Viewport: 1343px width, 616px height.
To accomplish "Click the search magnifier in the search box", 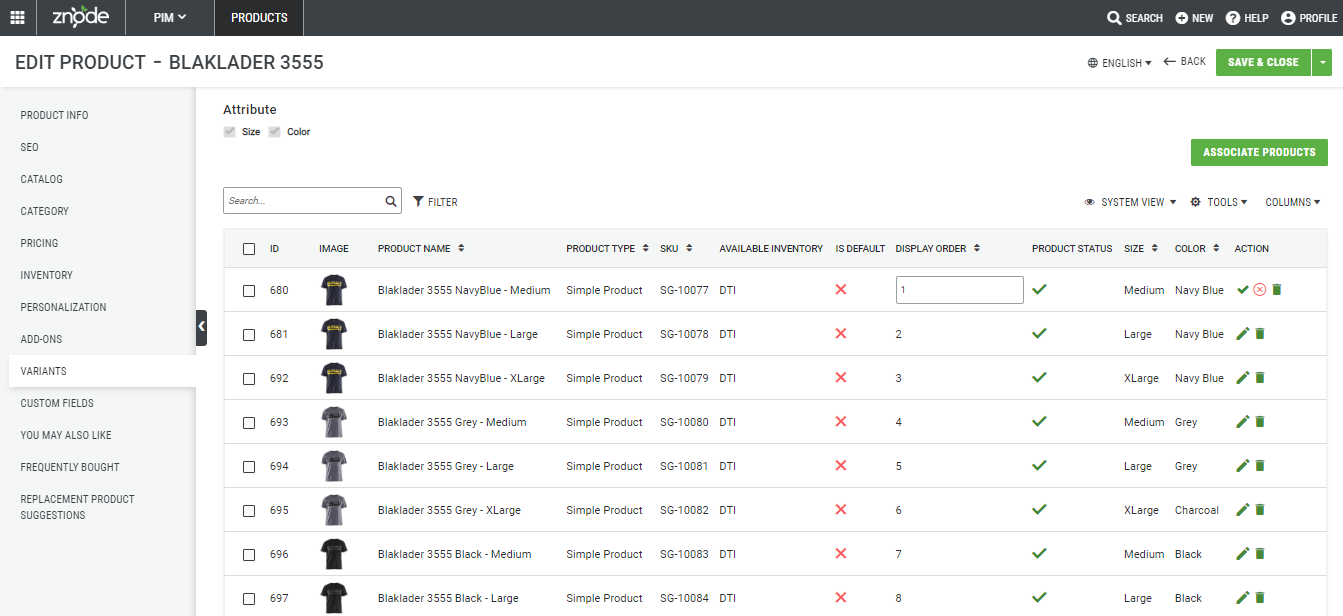I will click(391, 201).
